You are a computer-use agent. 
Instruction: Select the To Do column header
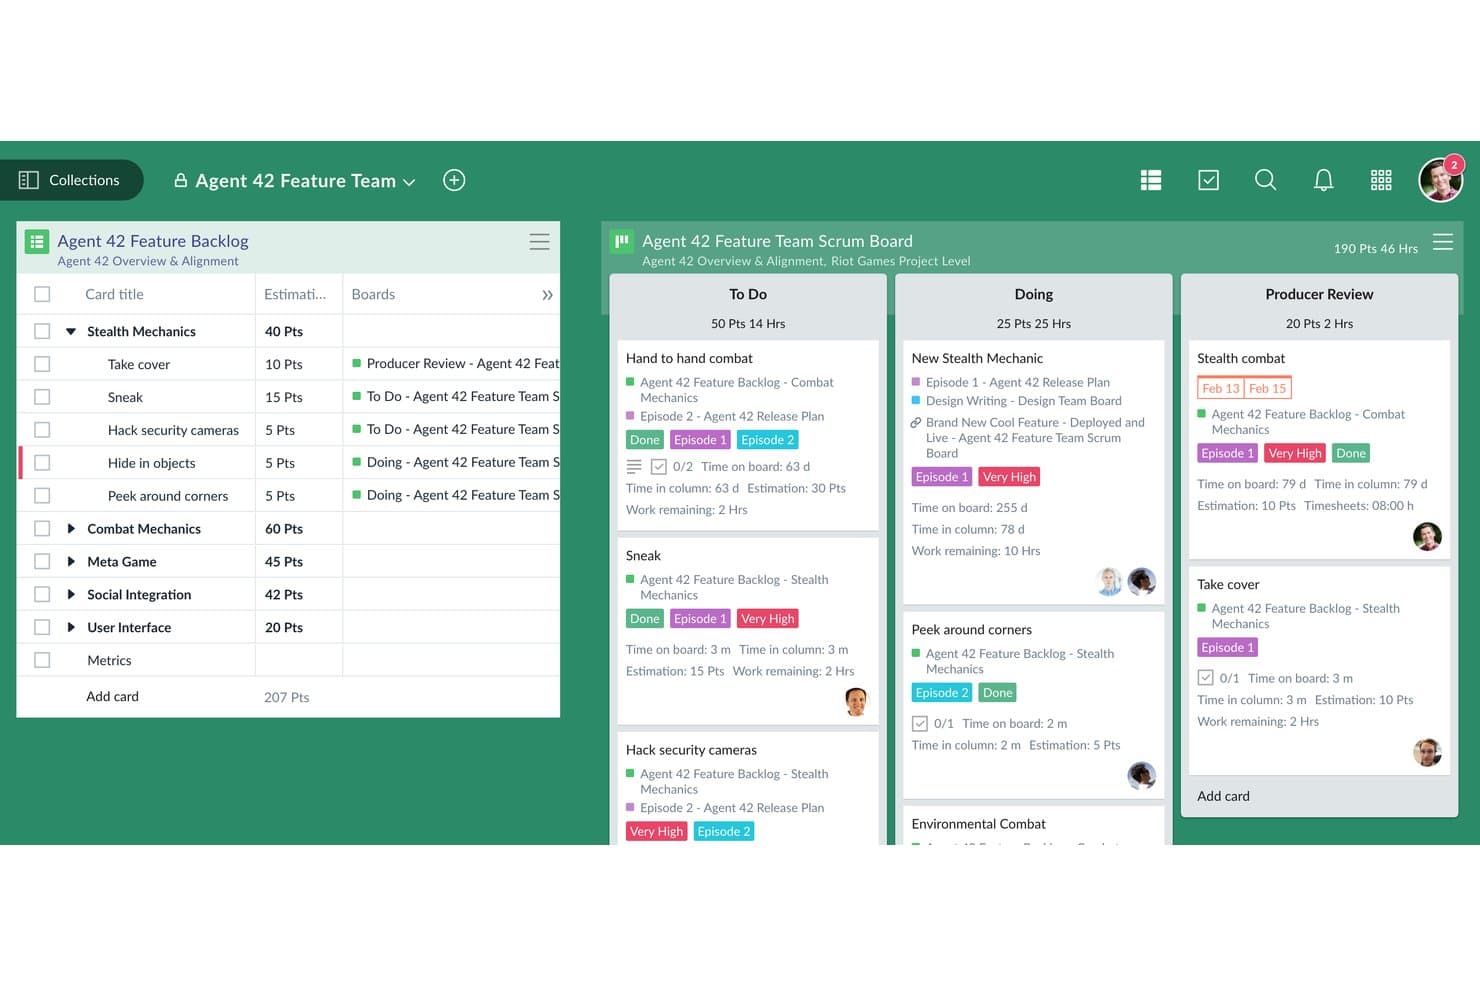click(748, 294)
